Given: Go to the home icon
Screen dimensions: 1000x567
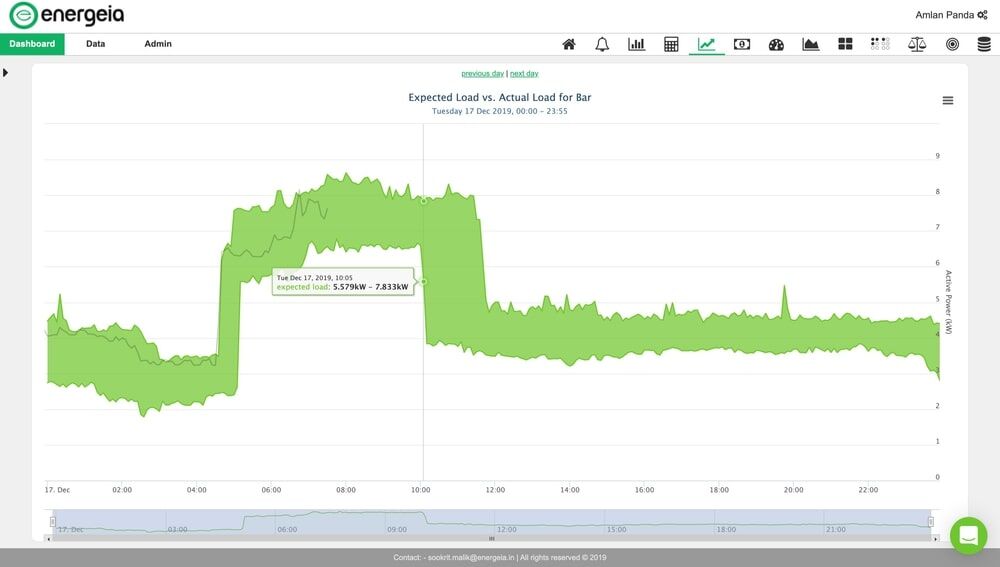Looking at the screenshot, I should tap(569, 44).
